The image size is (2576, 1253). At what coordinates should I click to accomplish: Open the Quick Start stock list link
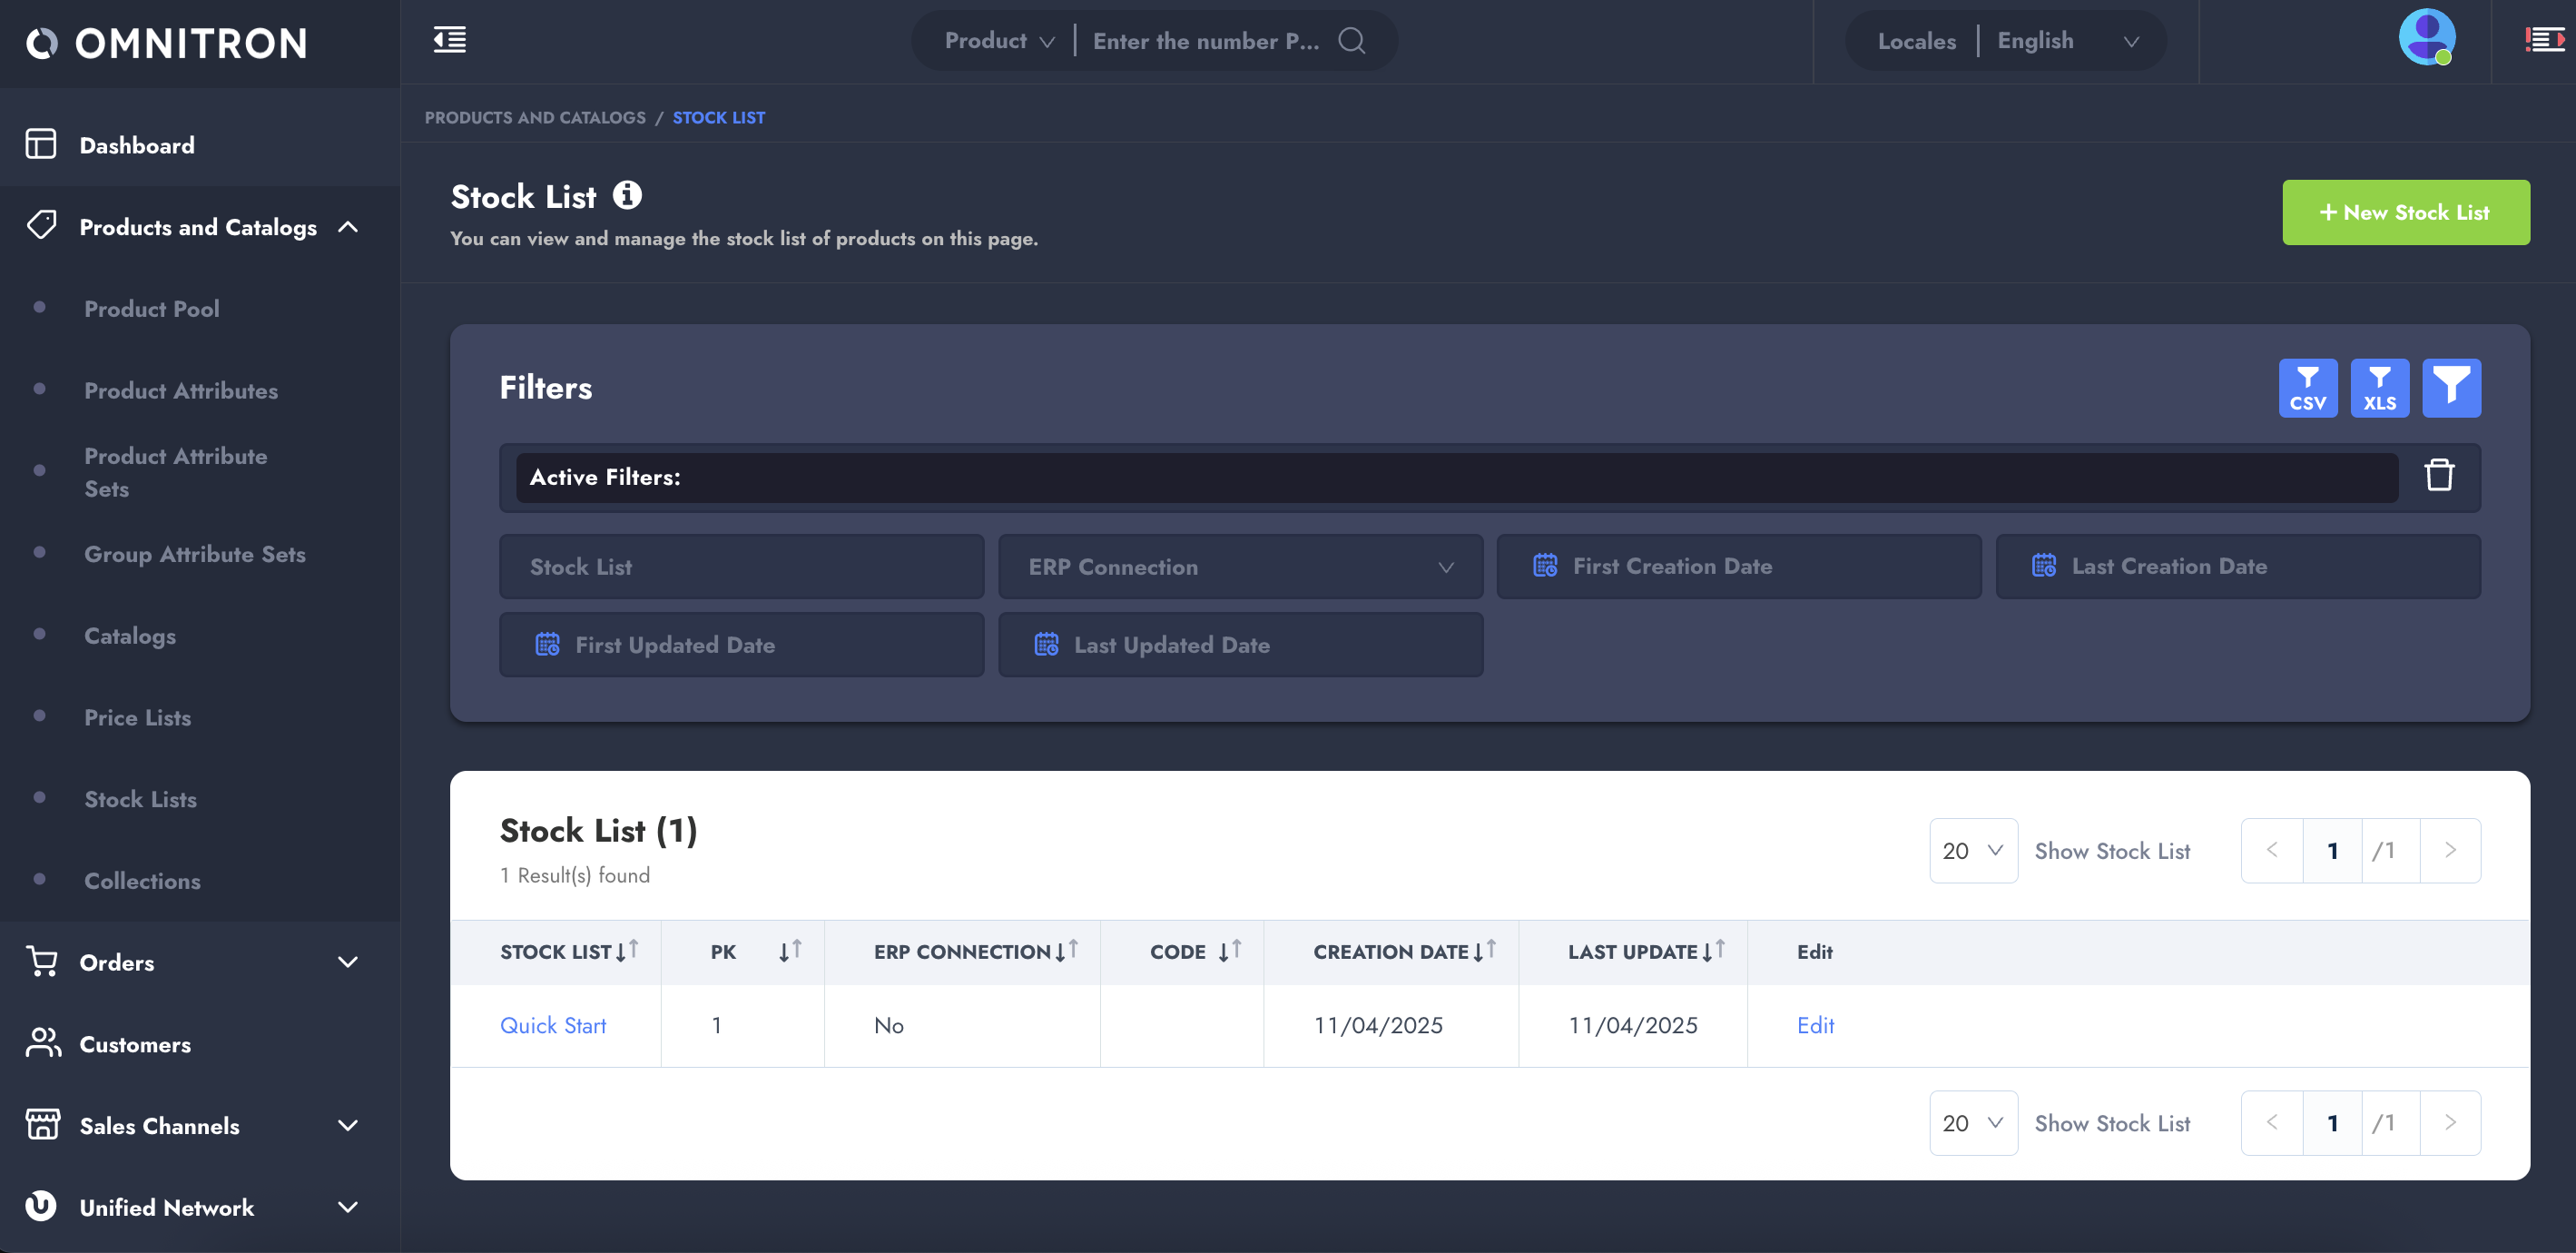[x=553, y=1025]
